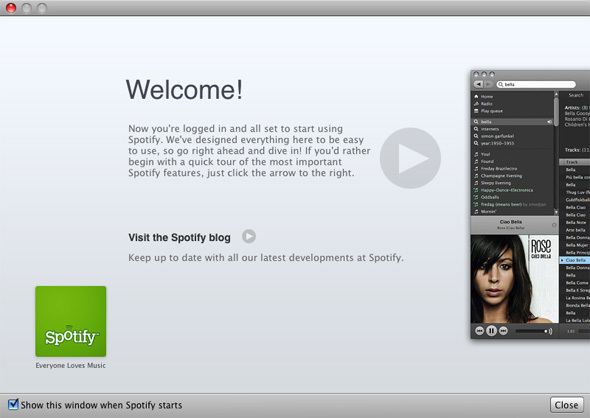Open Radio in the preview sidebar
Screen dimensions: 590x418
[484, 103]
